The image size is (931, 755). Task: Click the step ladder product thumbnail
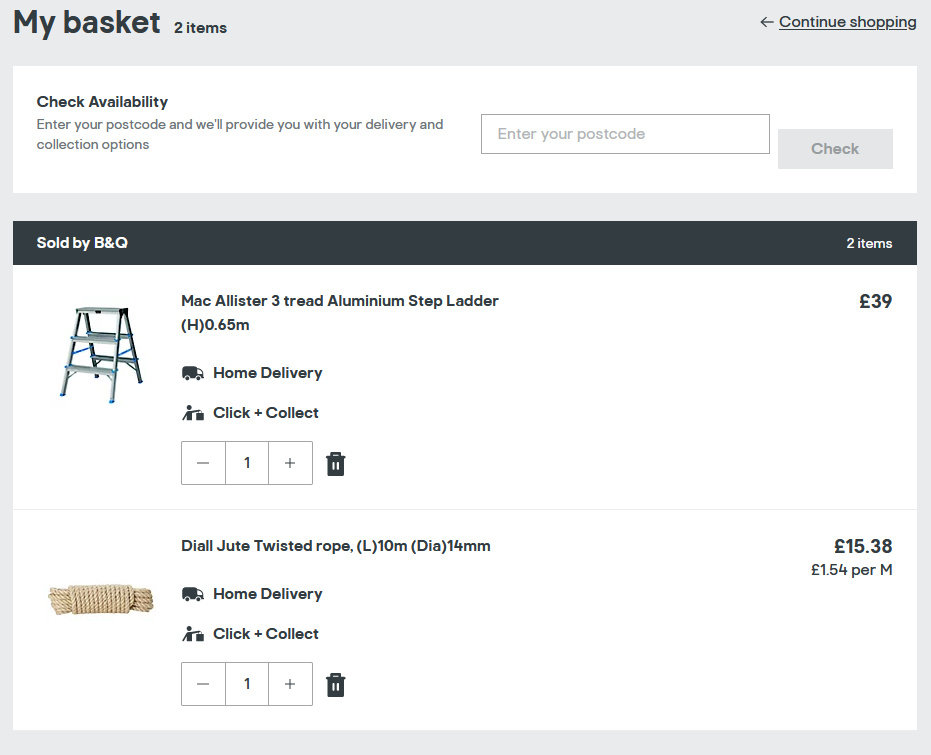[x=101, y=354]
